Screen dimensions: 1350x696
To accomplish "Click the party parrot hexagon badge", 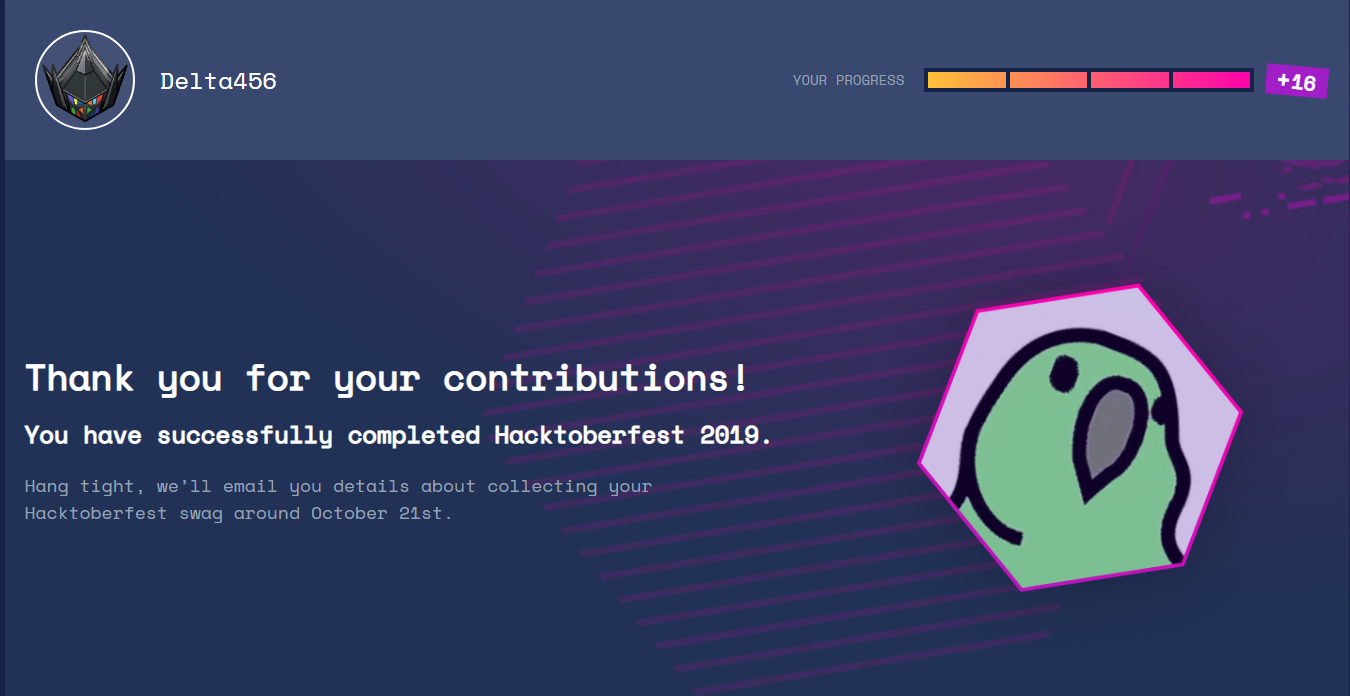I will [1080, 438].
